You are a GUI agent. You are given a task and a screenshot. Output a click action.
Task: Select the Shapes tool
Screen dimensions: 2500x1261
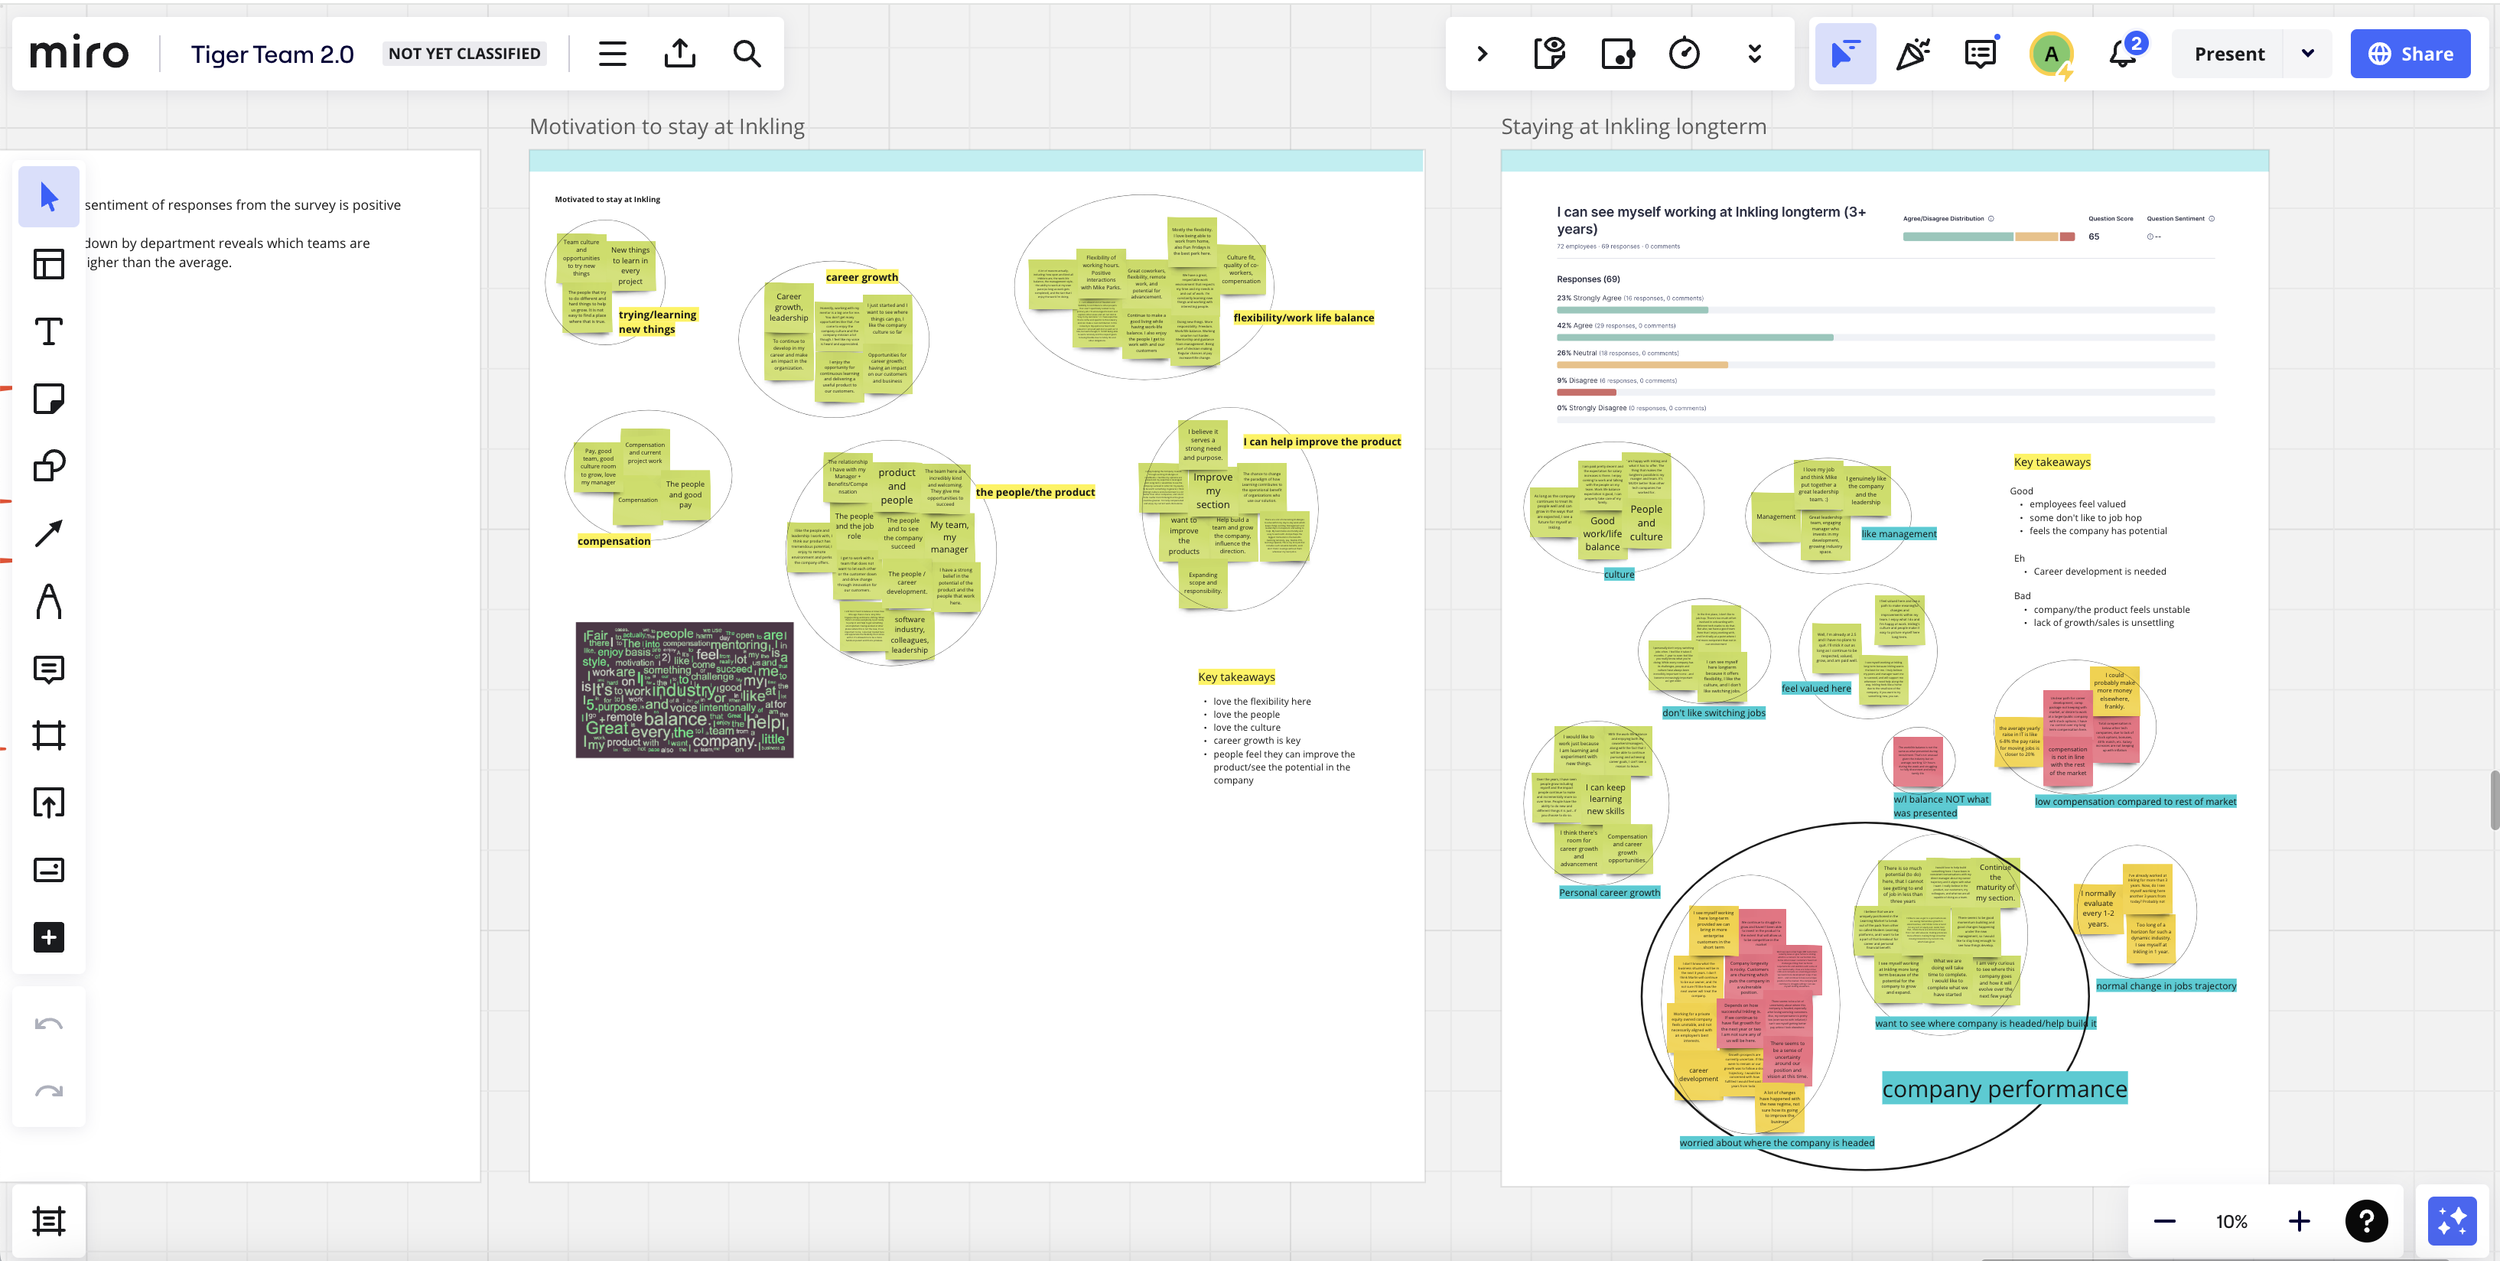[x=49, y=465]
